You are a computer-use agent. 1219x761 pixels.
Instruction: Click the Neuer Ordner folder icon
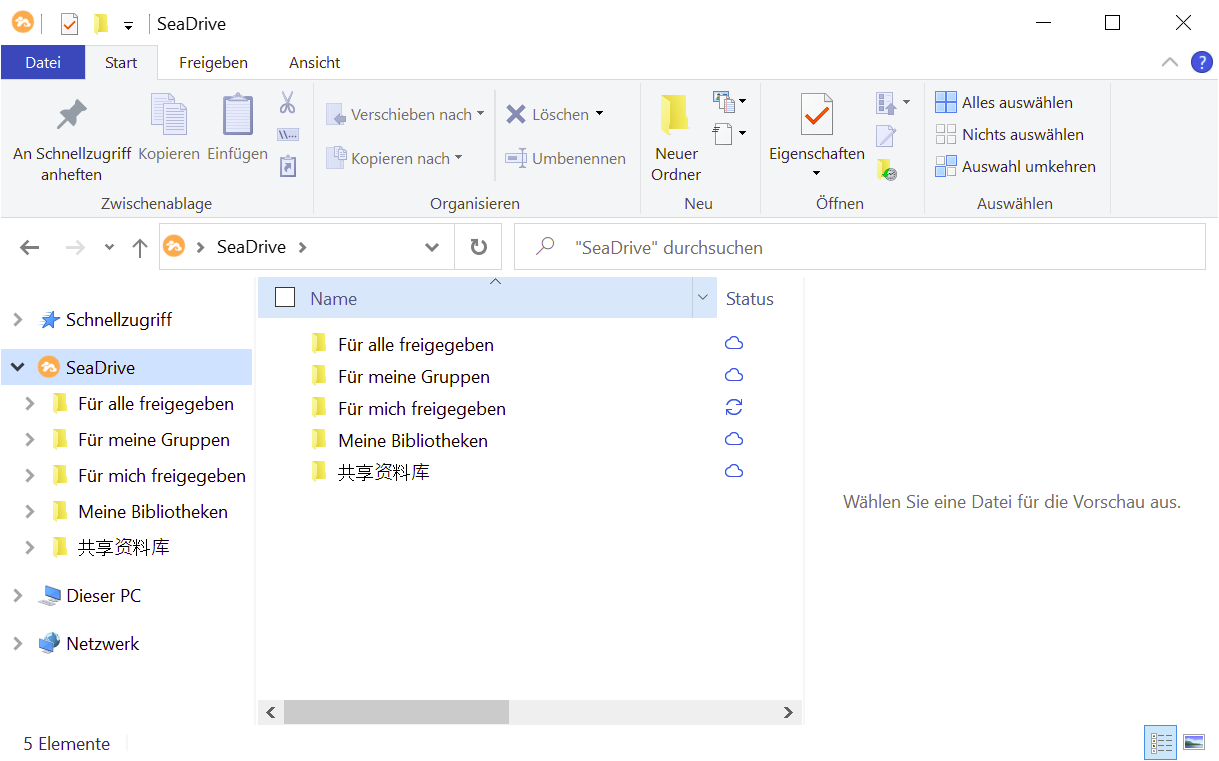pyautogui.click(x=676, y=115)
